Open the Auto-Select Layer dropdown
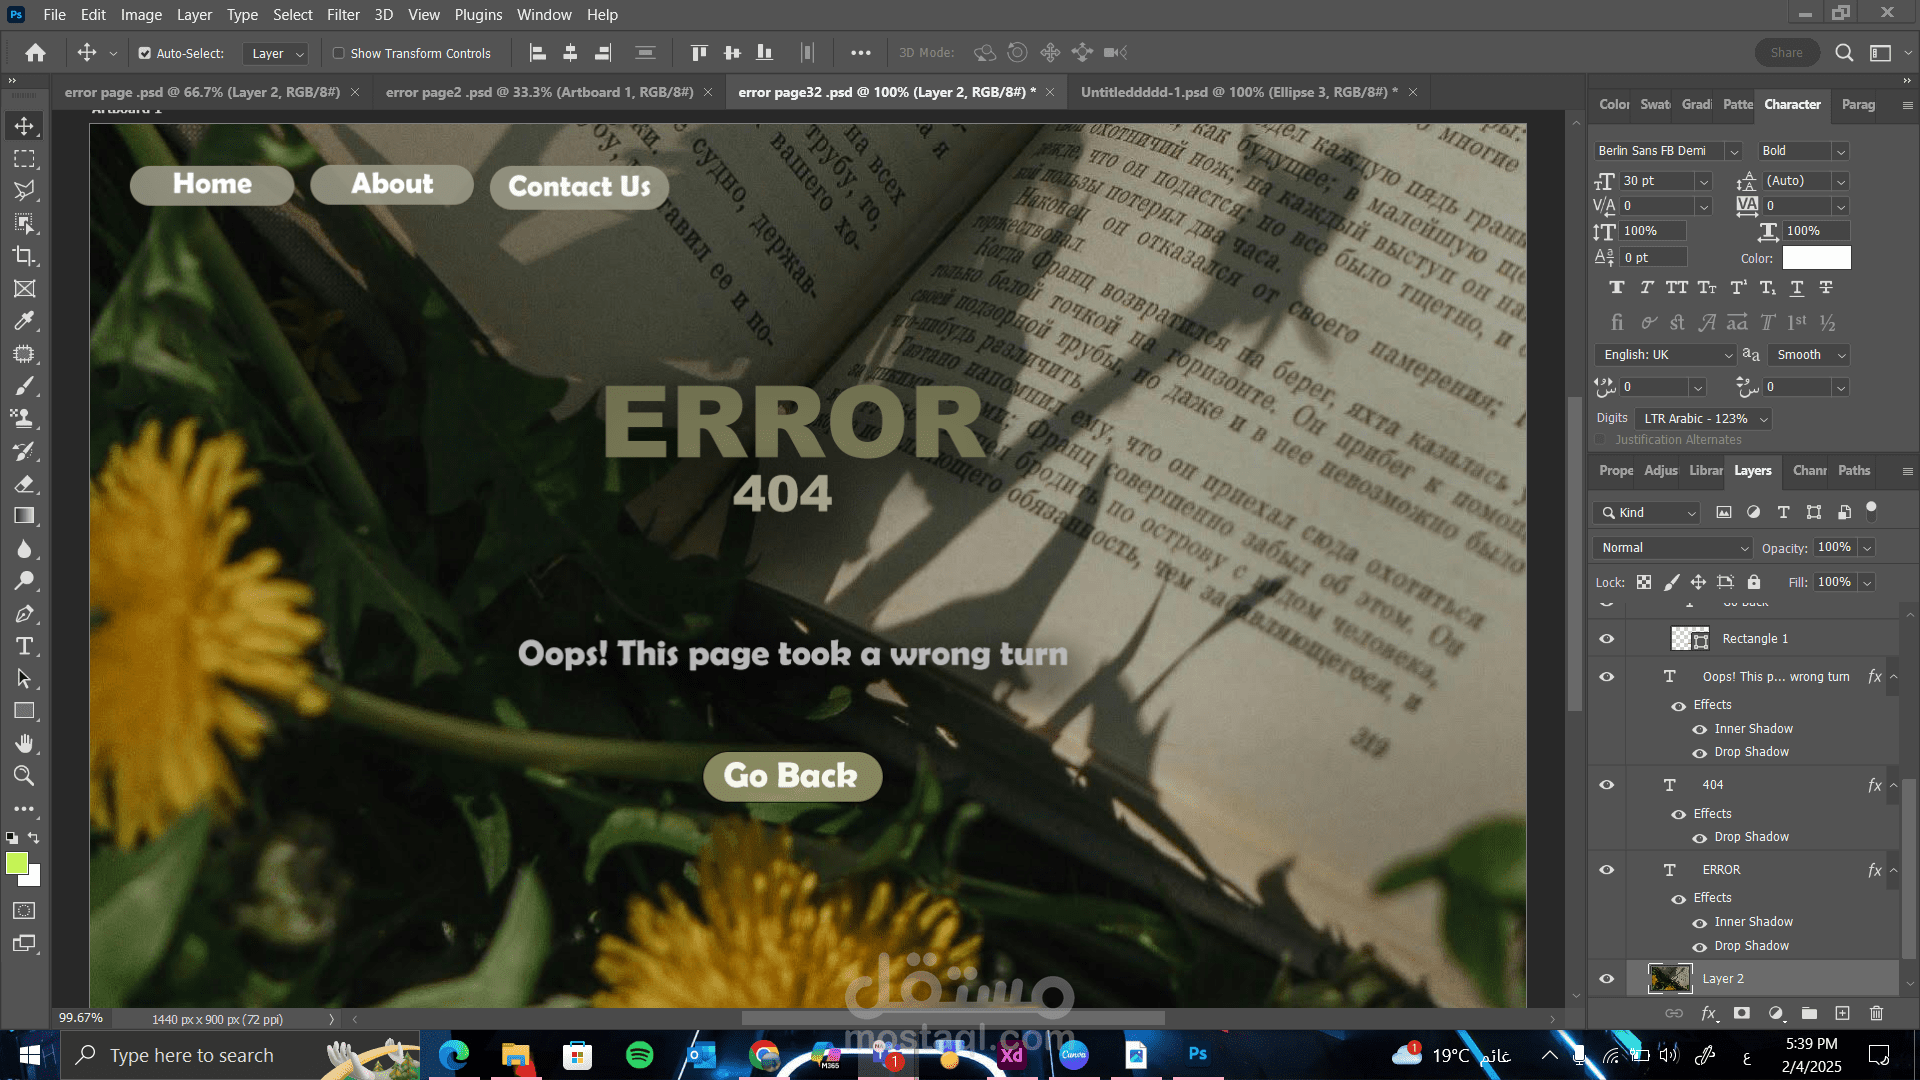The width and height of the screenshot is (1920, 1080). (275, 54)
